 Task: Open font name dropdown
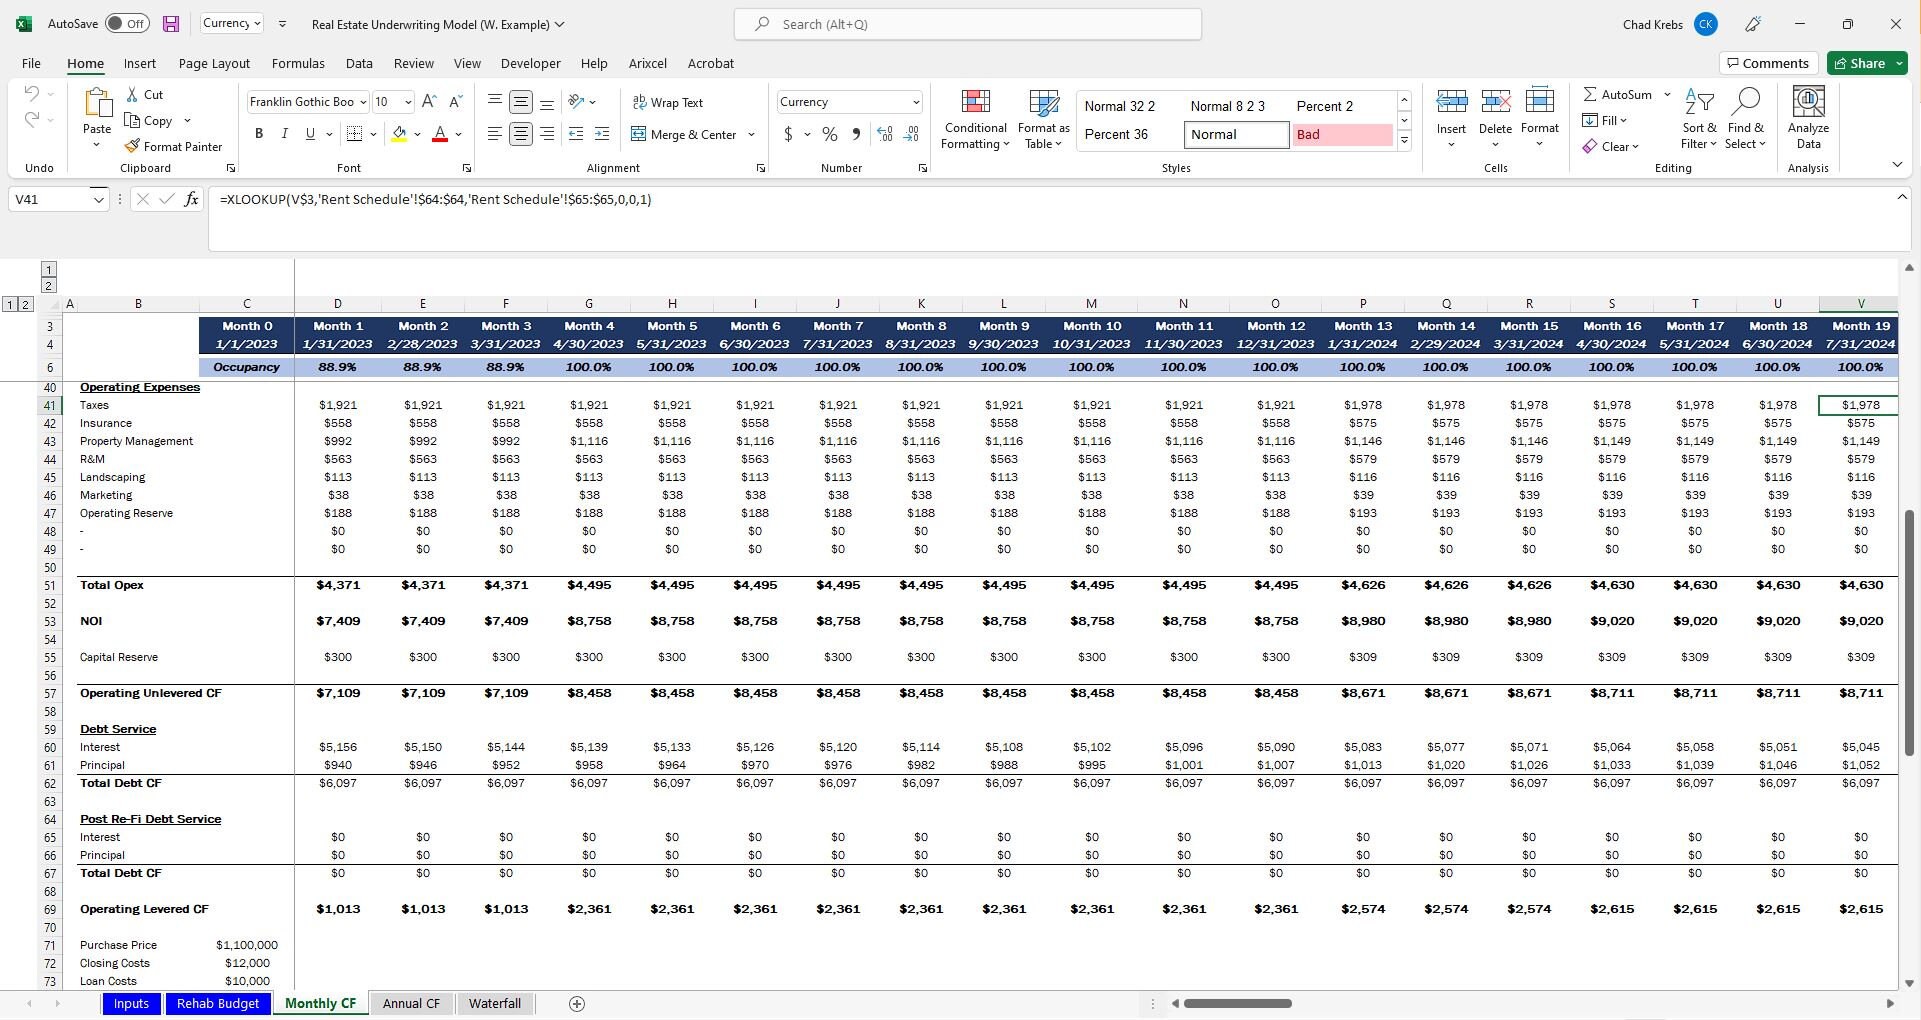coord(364,102)
